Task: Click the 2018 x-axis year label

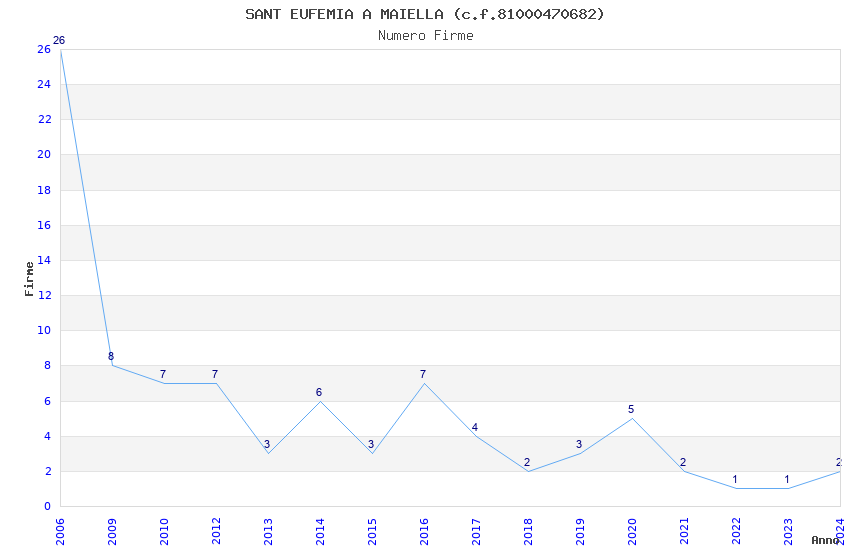Action: click(528, 532)
